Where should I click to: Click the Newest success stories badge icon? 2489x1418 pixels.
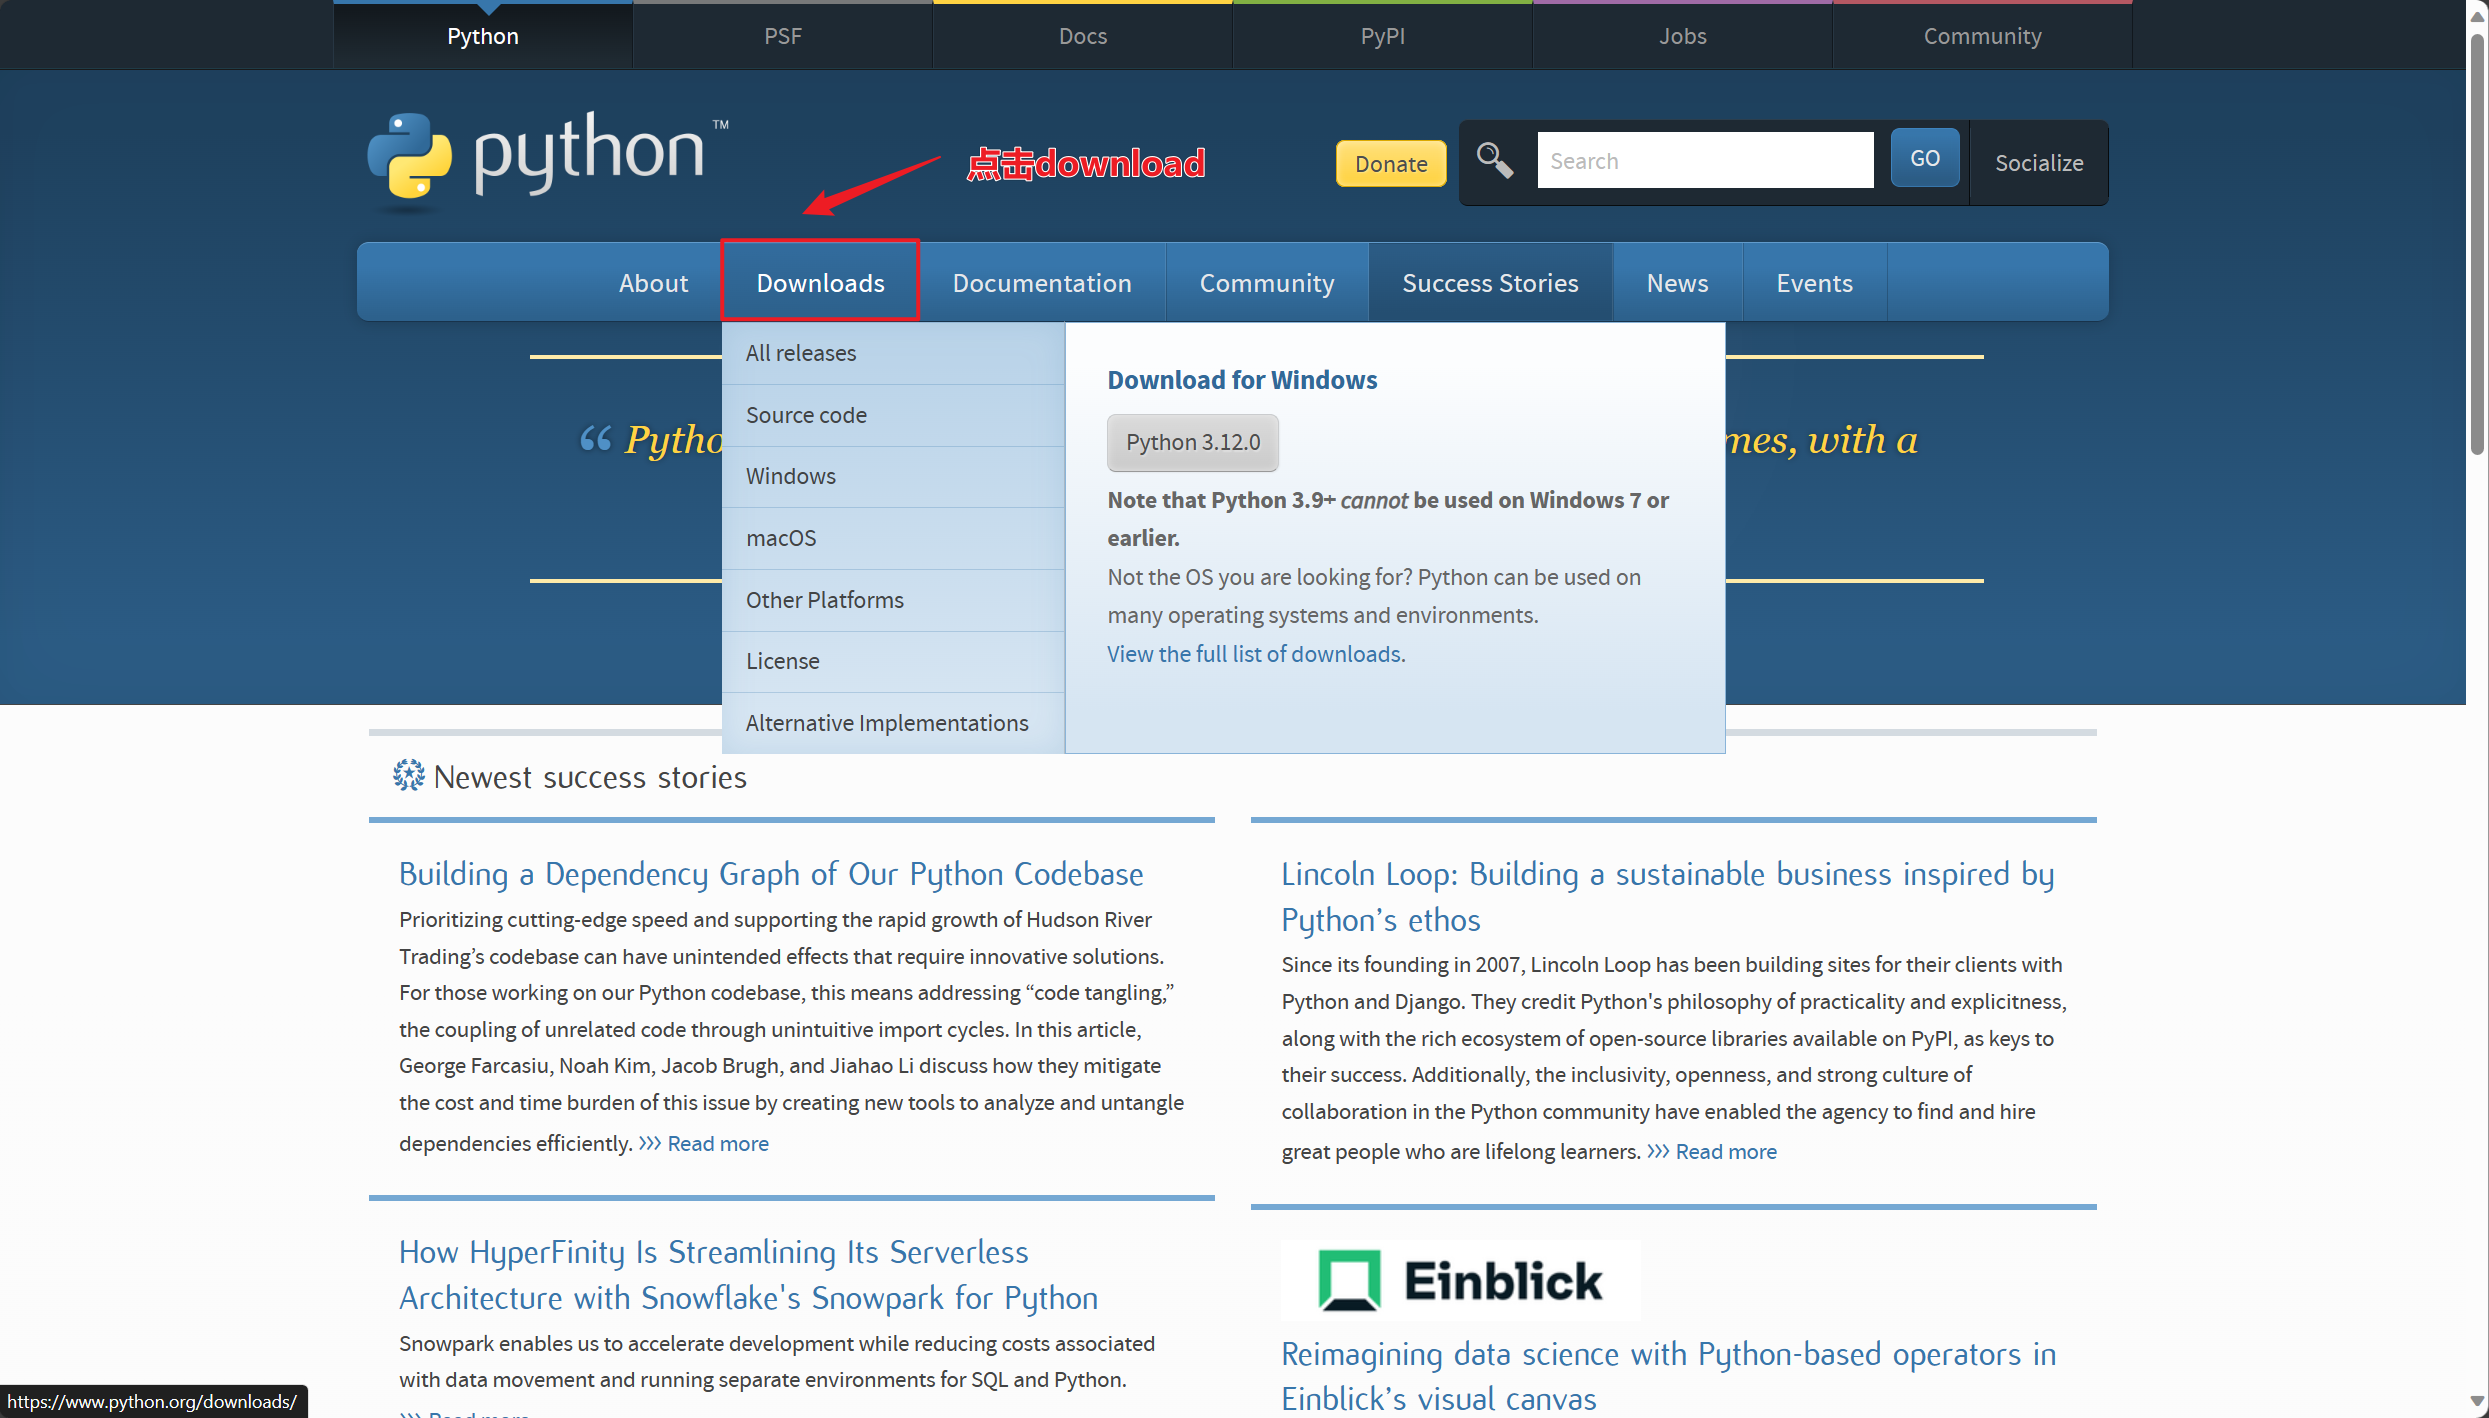(407, 775)
